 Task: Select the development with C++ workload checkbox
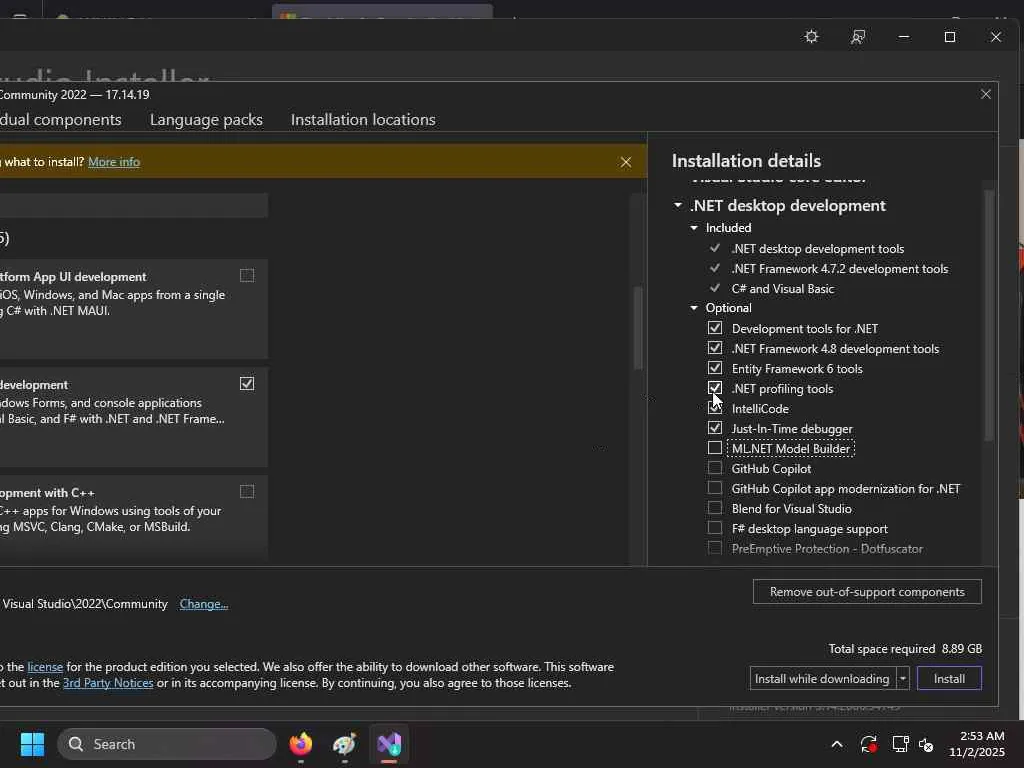247,491
